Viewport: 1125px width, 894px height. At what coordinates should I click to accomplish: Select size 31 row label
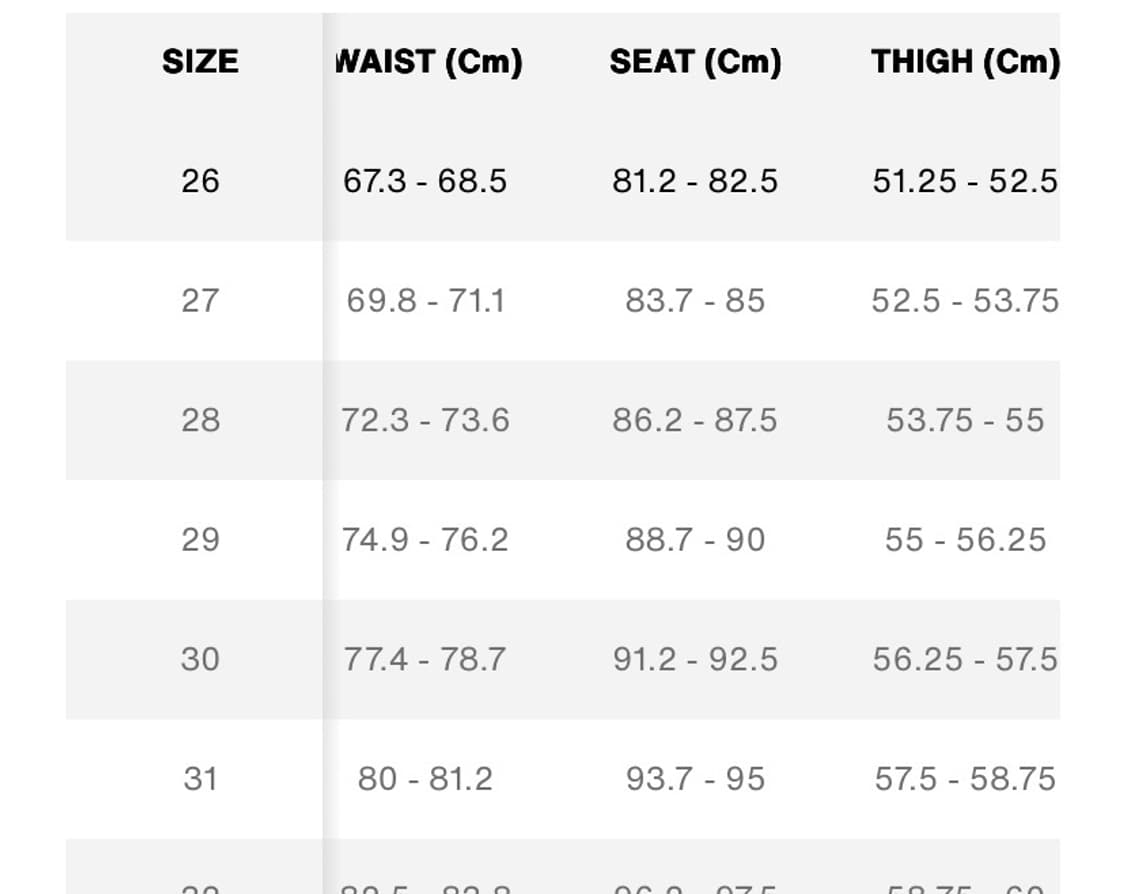[x=200, y=778]
